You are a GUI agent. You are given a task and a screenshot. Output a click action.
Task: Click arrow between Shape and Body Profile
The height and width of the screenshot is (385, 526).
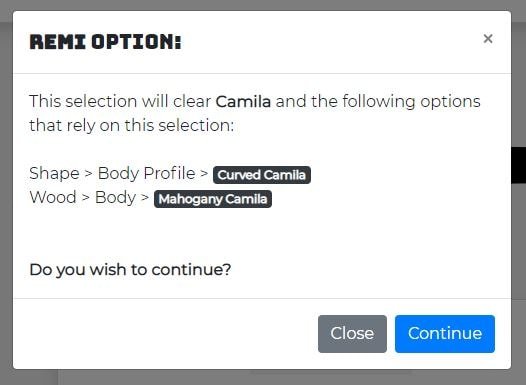(x=89, y=174)
